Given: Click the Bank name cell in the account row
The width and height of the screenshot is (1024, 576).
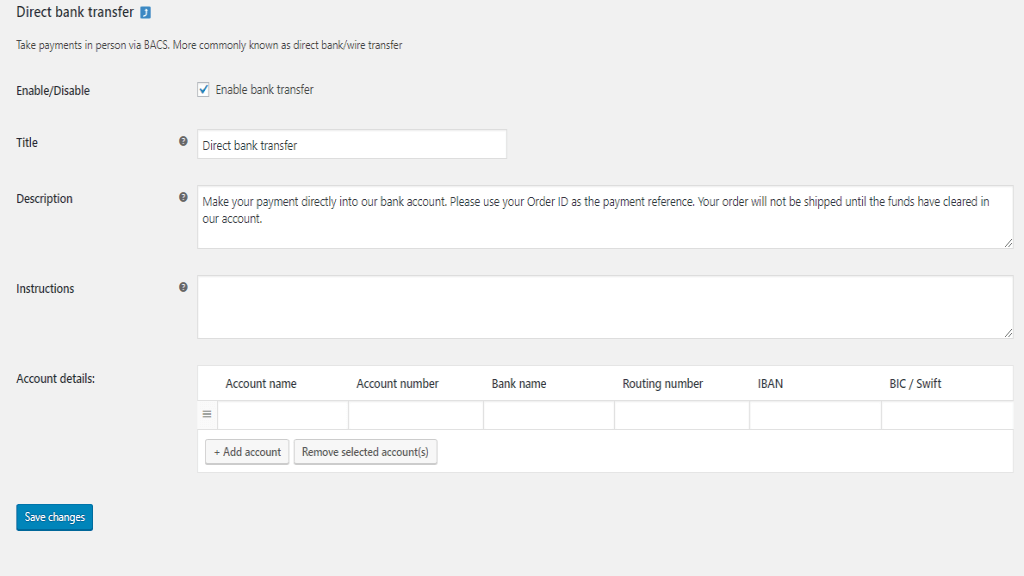Looking at the screenshot, I should (549, 415).
